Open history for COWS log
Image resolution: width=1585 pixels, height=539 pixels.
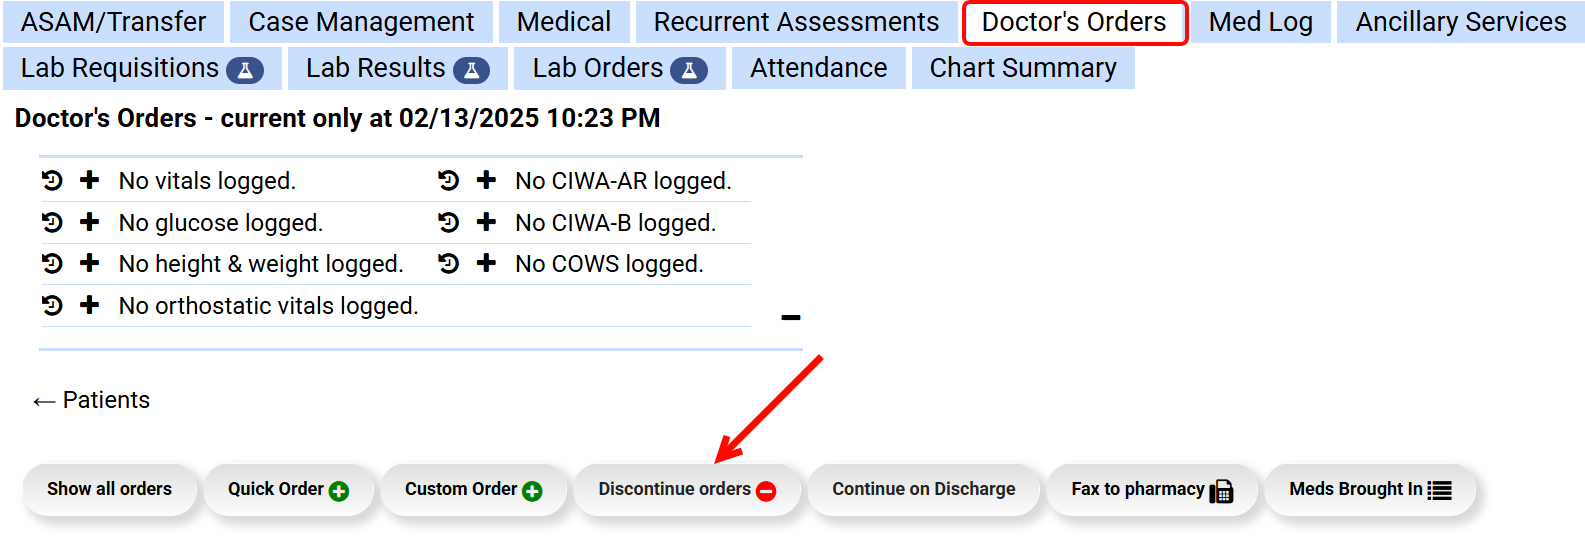[449, 263]
